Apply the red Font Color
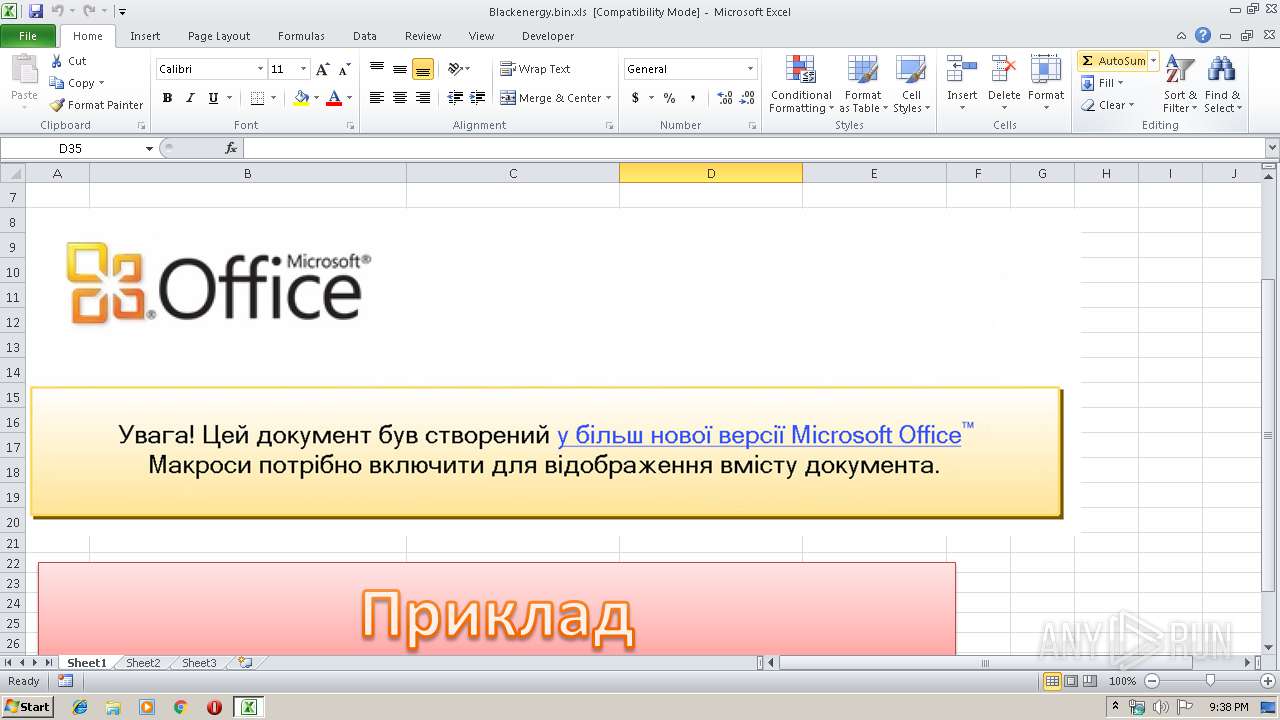Image resolution: width=1280 pixels, height=720 pixels. click(334, 98)
